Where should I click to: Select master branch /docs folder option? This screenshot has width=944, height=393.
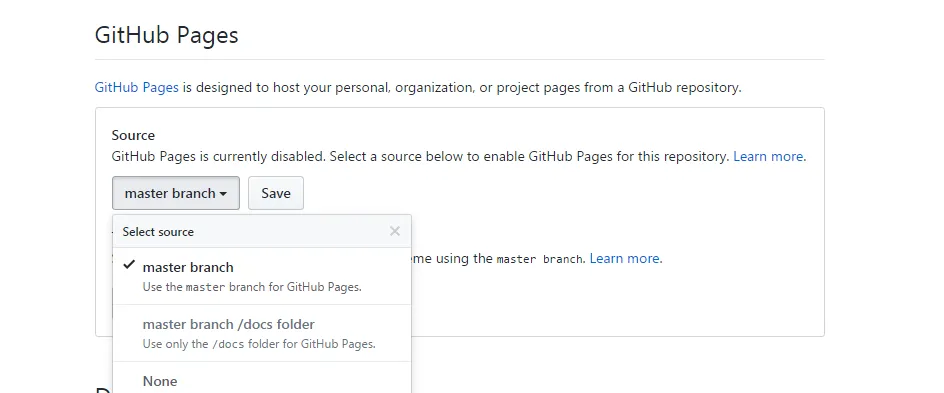pyautogui.click(x=262, y=333)
